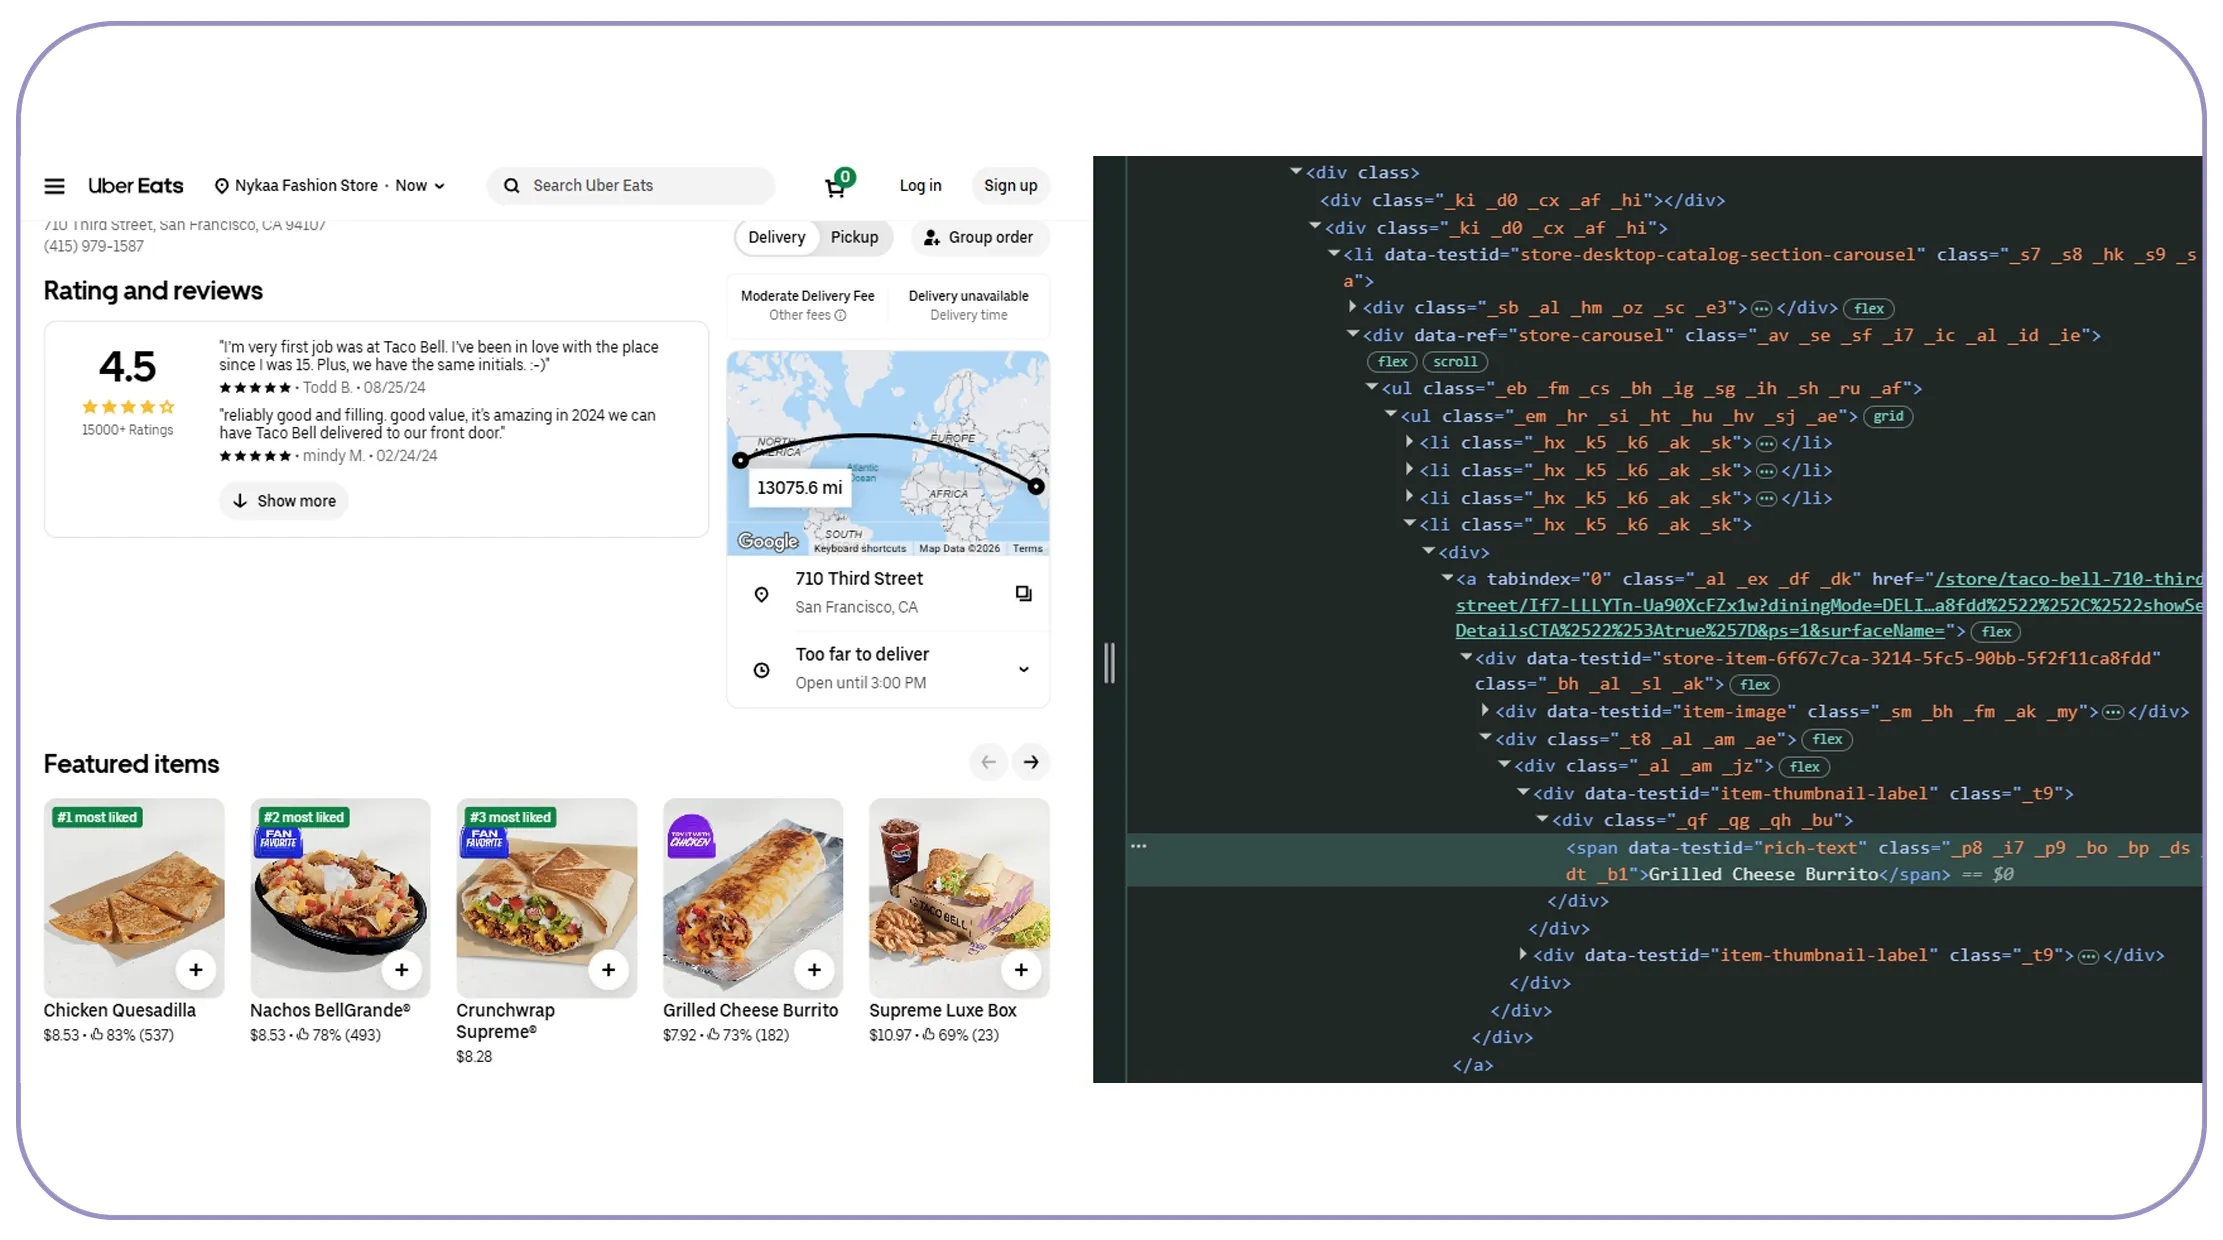Add Grilled Cheese Burrito with its plus button
Viewport: 2223px width, 1240px height.
tap(815, 970)
